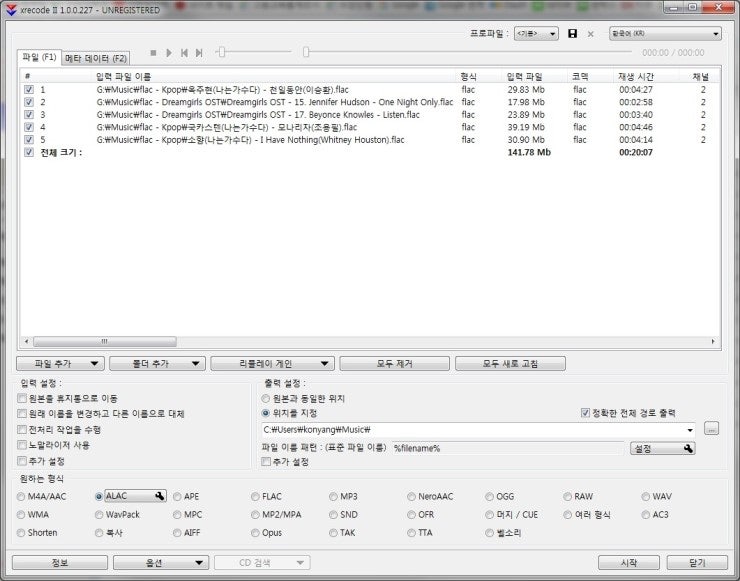The height and width of the screenshot is (581, 740).
Task: Select the 벨소리 output format
Action: pyautogui.click(x=504, y=533)
